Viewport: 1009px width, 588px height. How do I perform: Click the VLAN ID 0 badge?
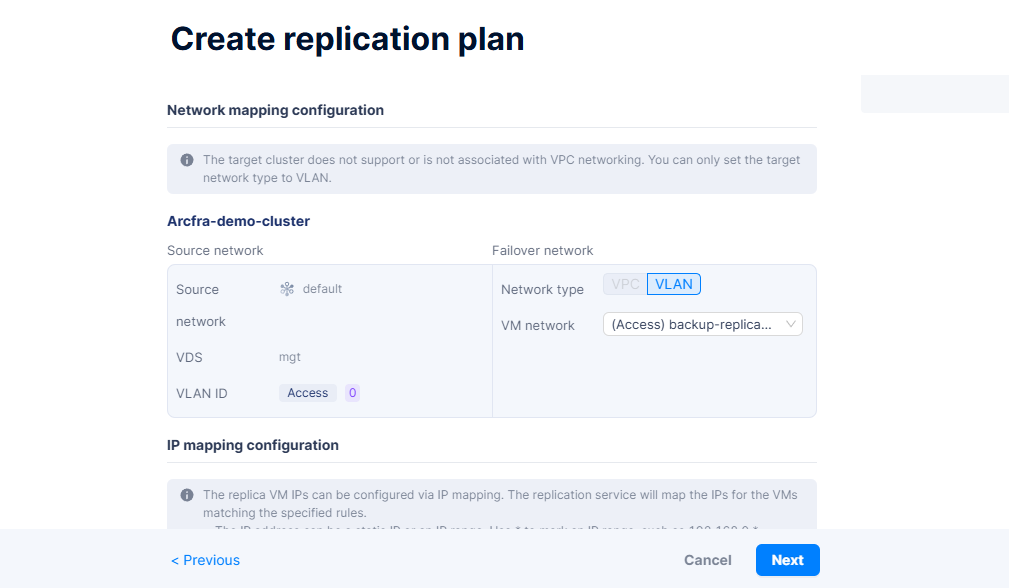352,393
